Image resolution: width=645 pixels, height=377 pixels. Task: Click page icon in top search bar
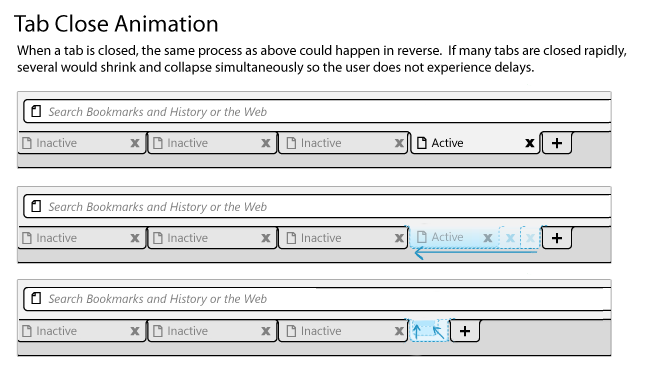(x=36, y=111)
